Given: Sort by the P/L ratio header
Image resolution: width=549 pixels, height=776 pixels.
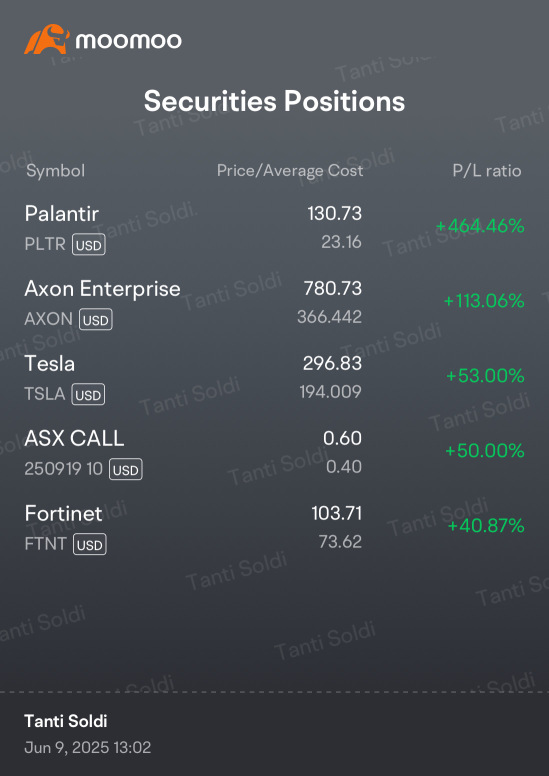Looking at the screenshot, I should click(487, 171).
